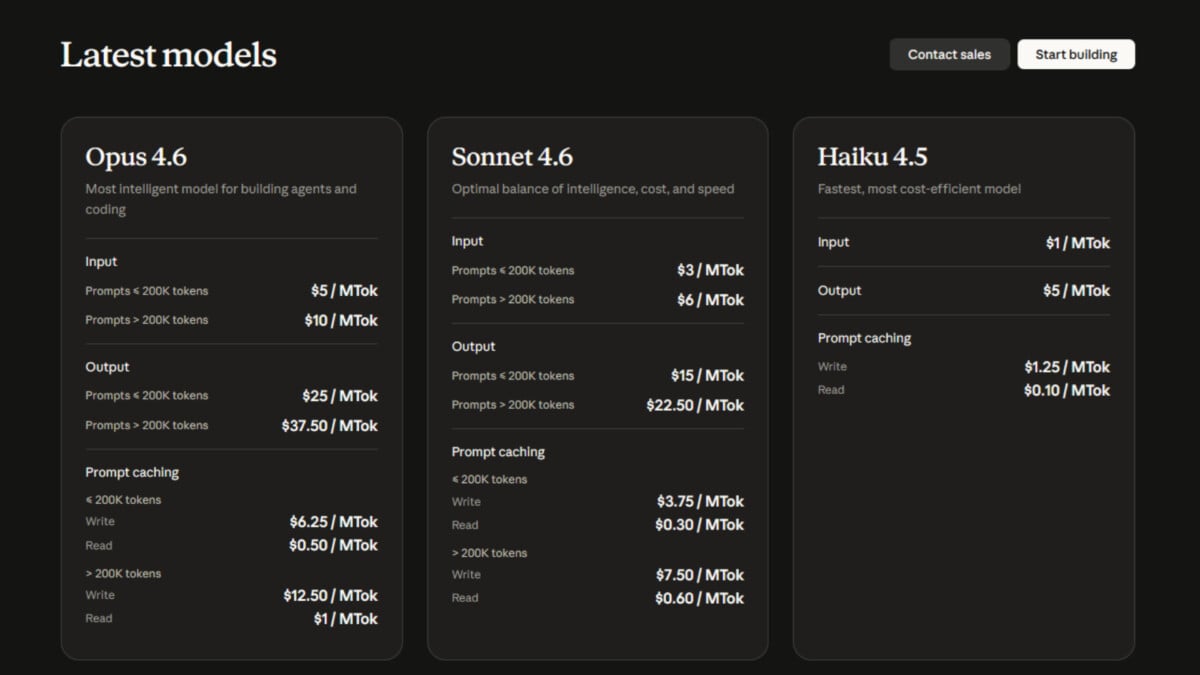Select the Opus 4.6 card title
Image resolution: width=1200 pixels, height=675 pixels.
pyautogui.click(x=136, y=157)
